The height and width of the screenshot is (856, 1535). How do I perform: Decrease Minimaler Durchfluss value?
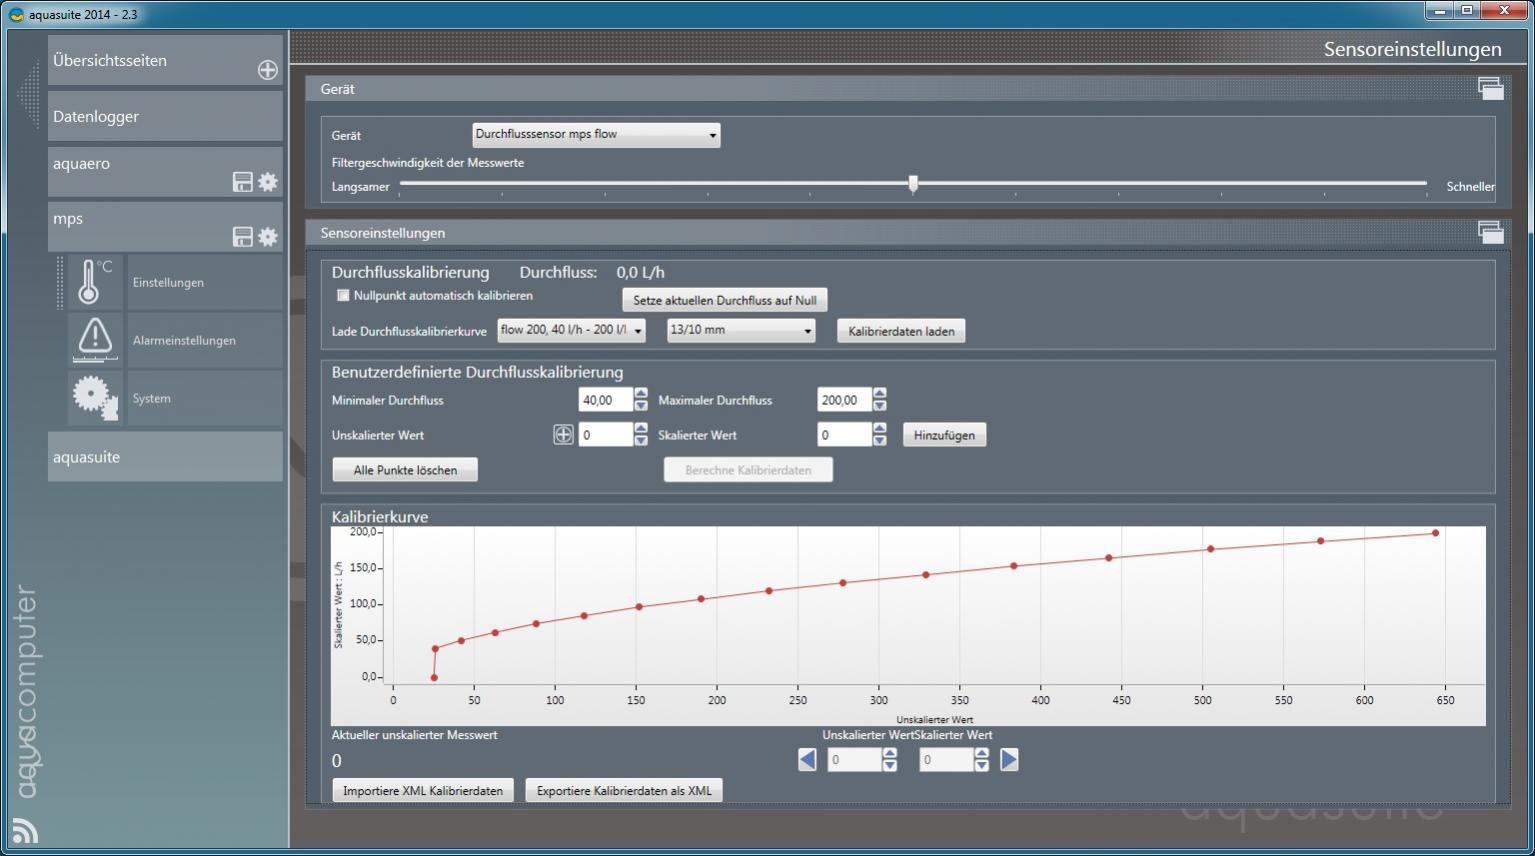tap(641, 406)
